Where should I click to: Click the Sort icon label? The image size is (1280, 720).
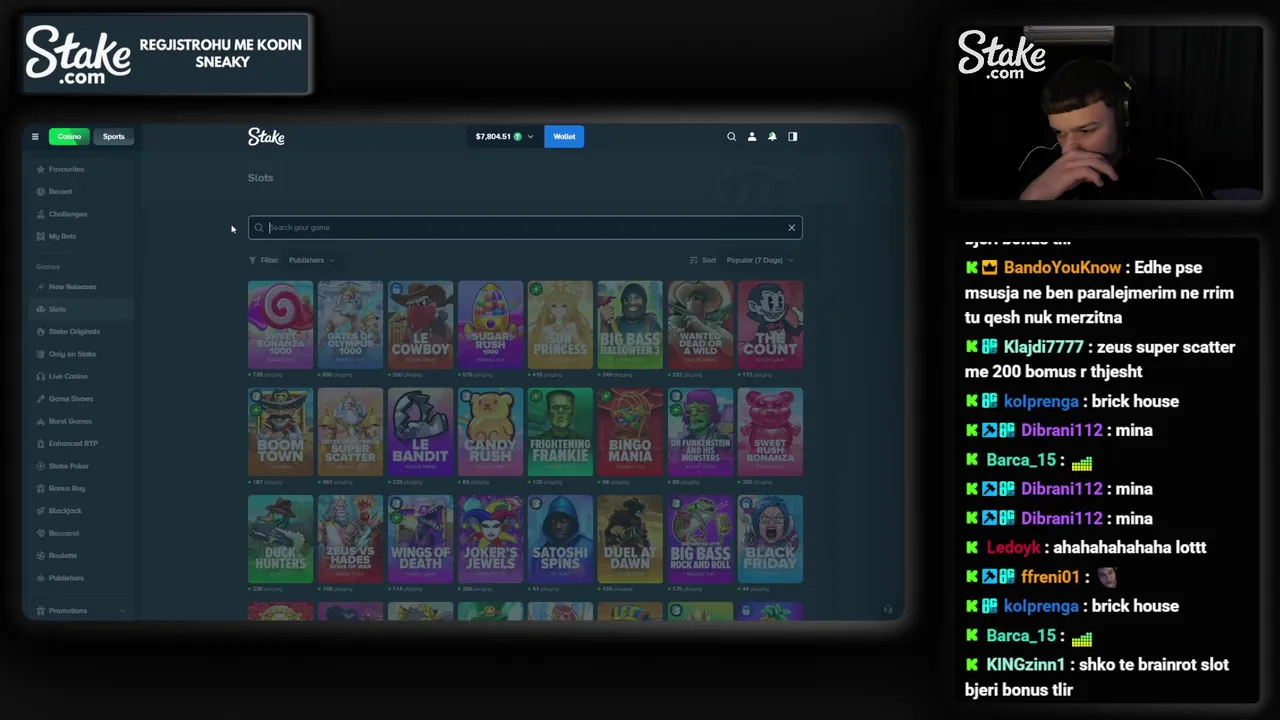[x=703, y=260]
